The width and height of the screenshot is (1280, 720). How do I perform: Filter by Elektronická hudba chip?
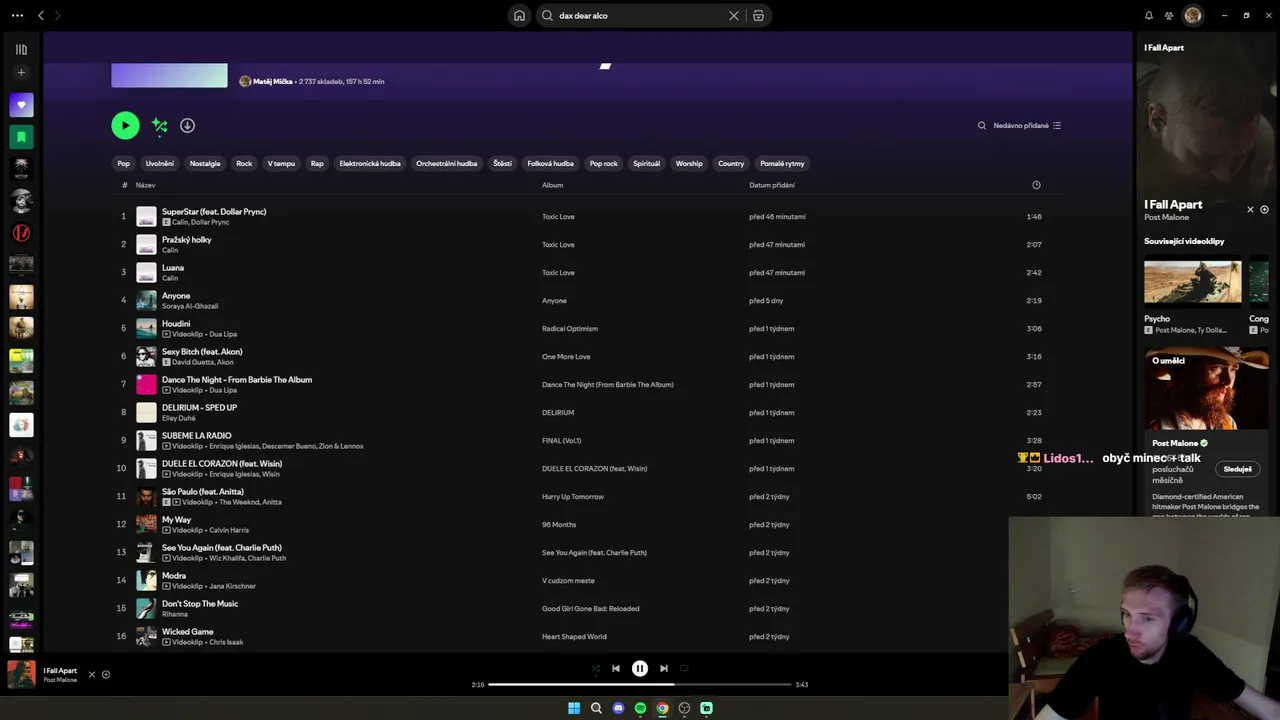pyautogui.click(x=370, y=163)
